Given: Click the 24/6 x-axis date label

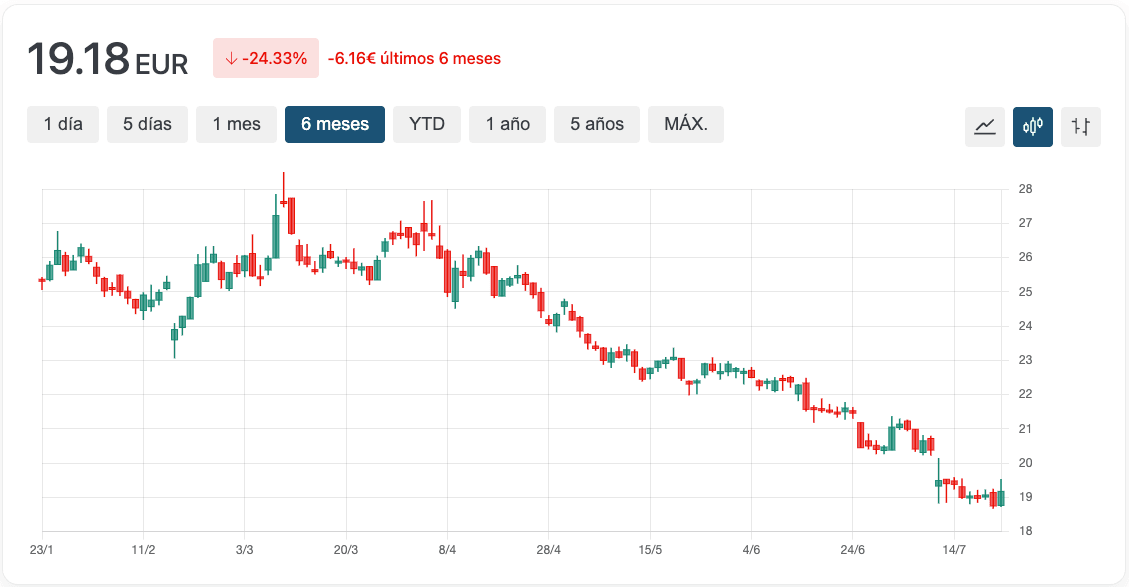Looking at the screenshot, I should [852, 550].
